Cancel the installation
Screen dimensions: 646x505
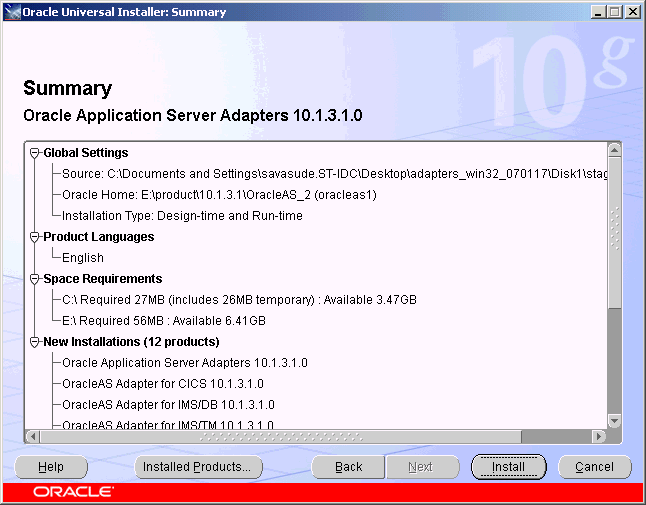595,467
